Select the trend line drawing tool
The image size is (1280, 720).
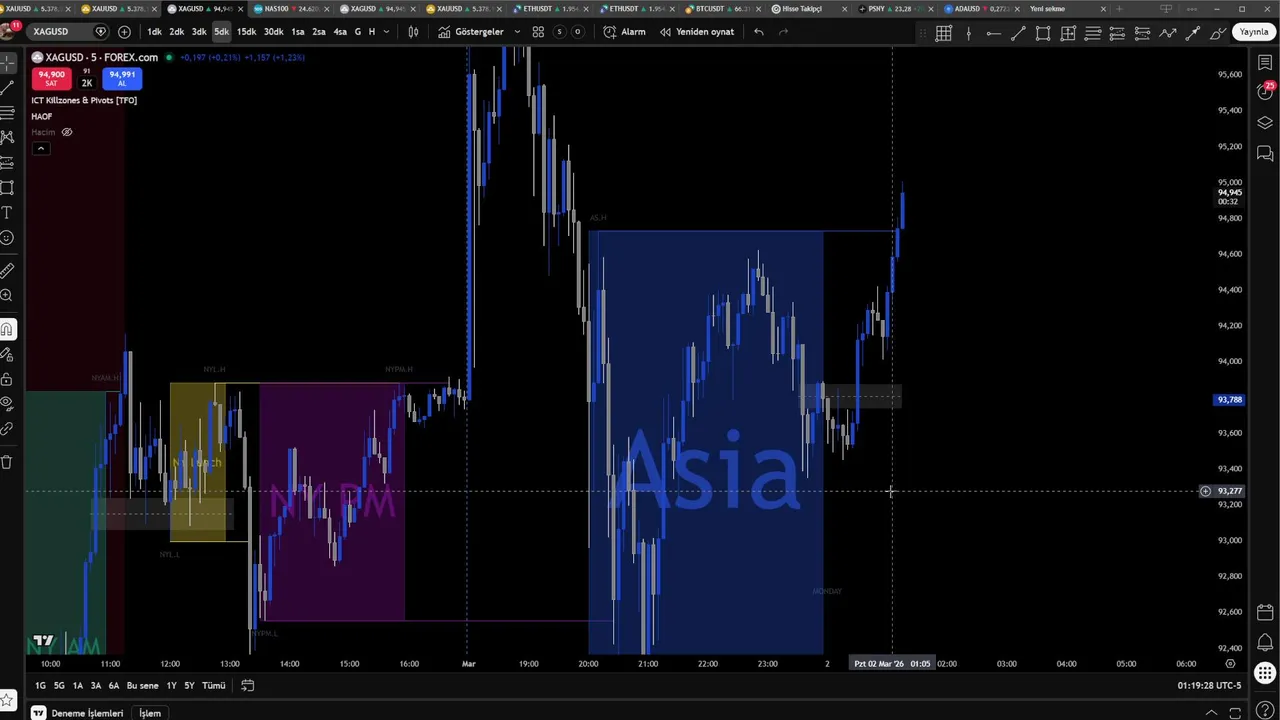click(x=7, y=88)
